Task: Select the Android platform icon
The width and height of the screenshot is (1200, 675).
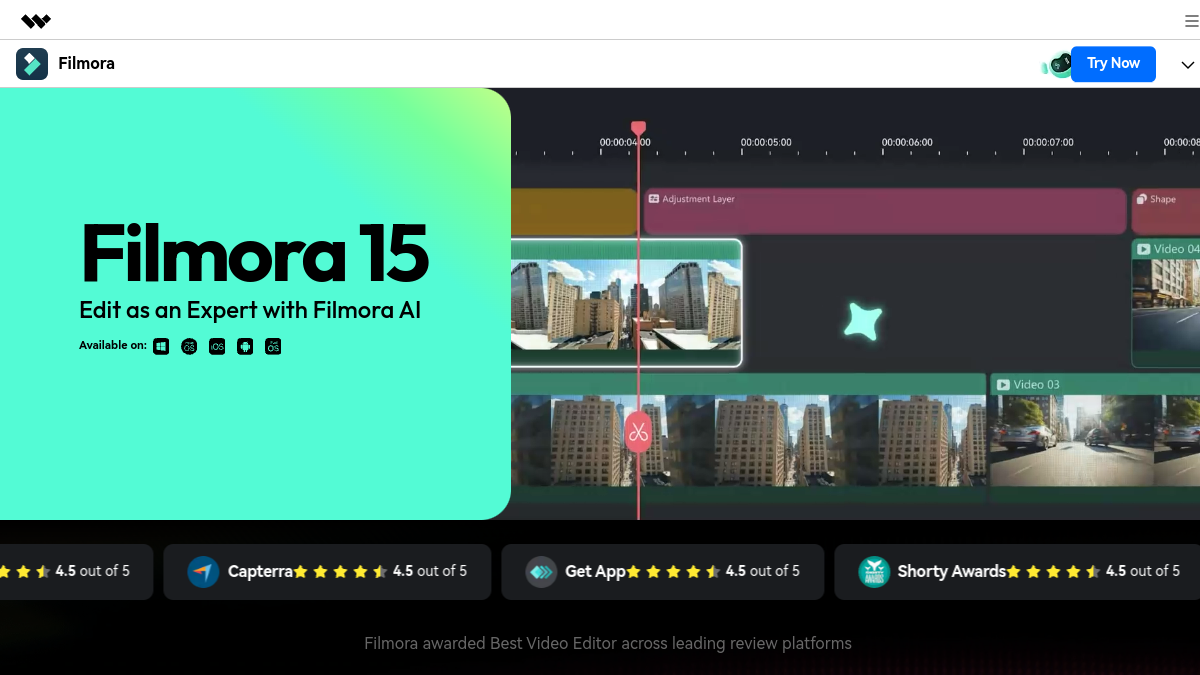Action: [x=245, y=346]
